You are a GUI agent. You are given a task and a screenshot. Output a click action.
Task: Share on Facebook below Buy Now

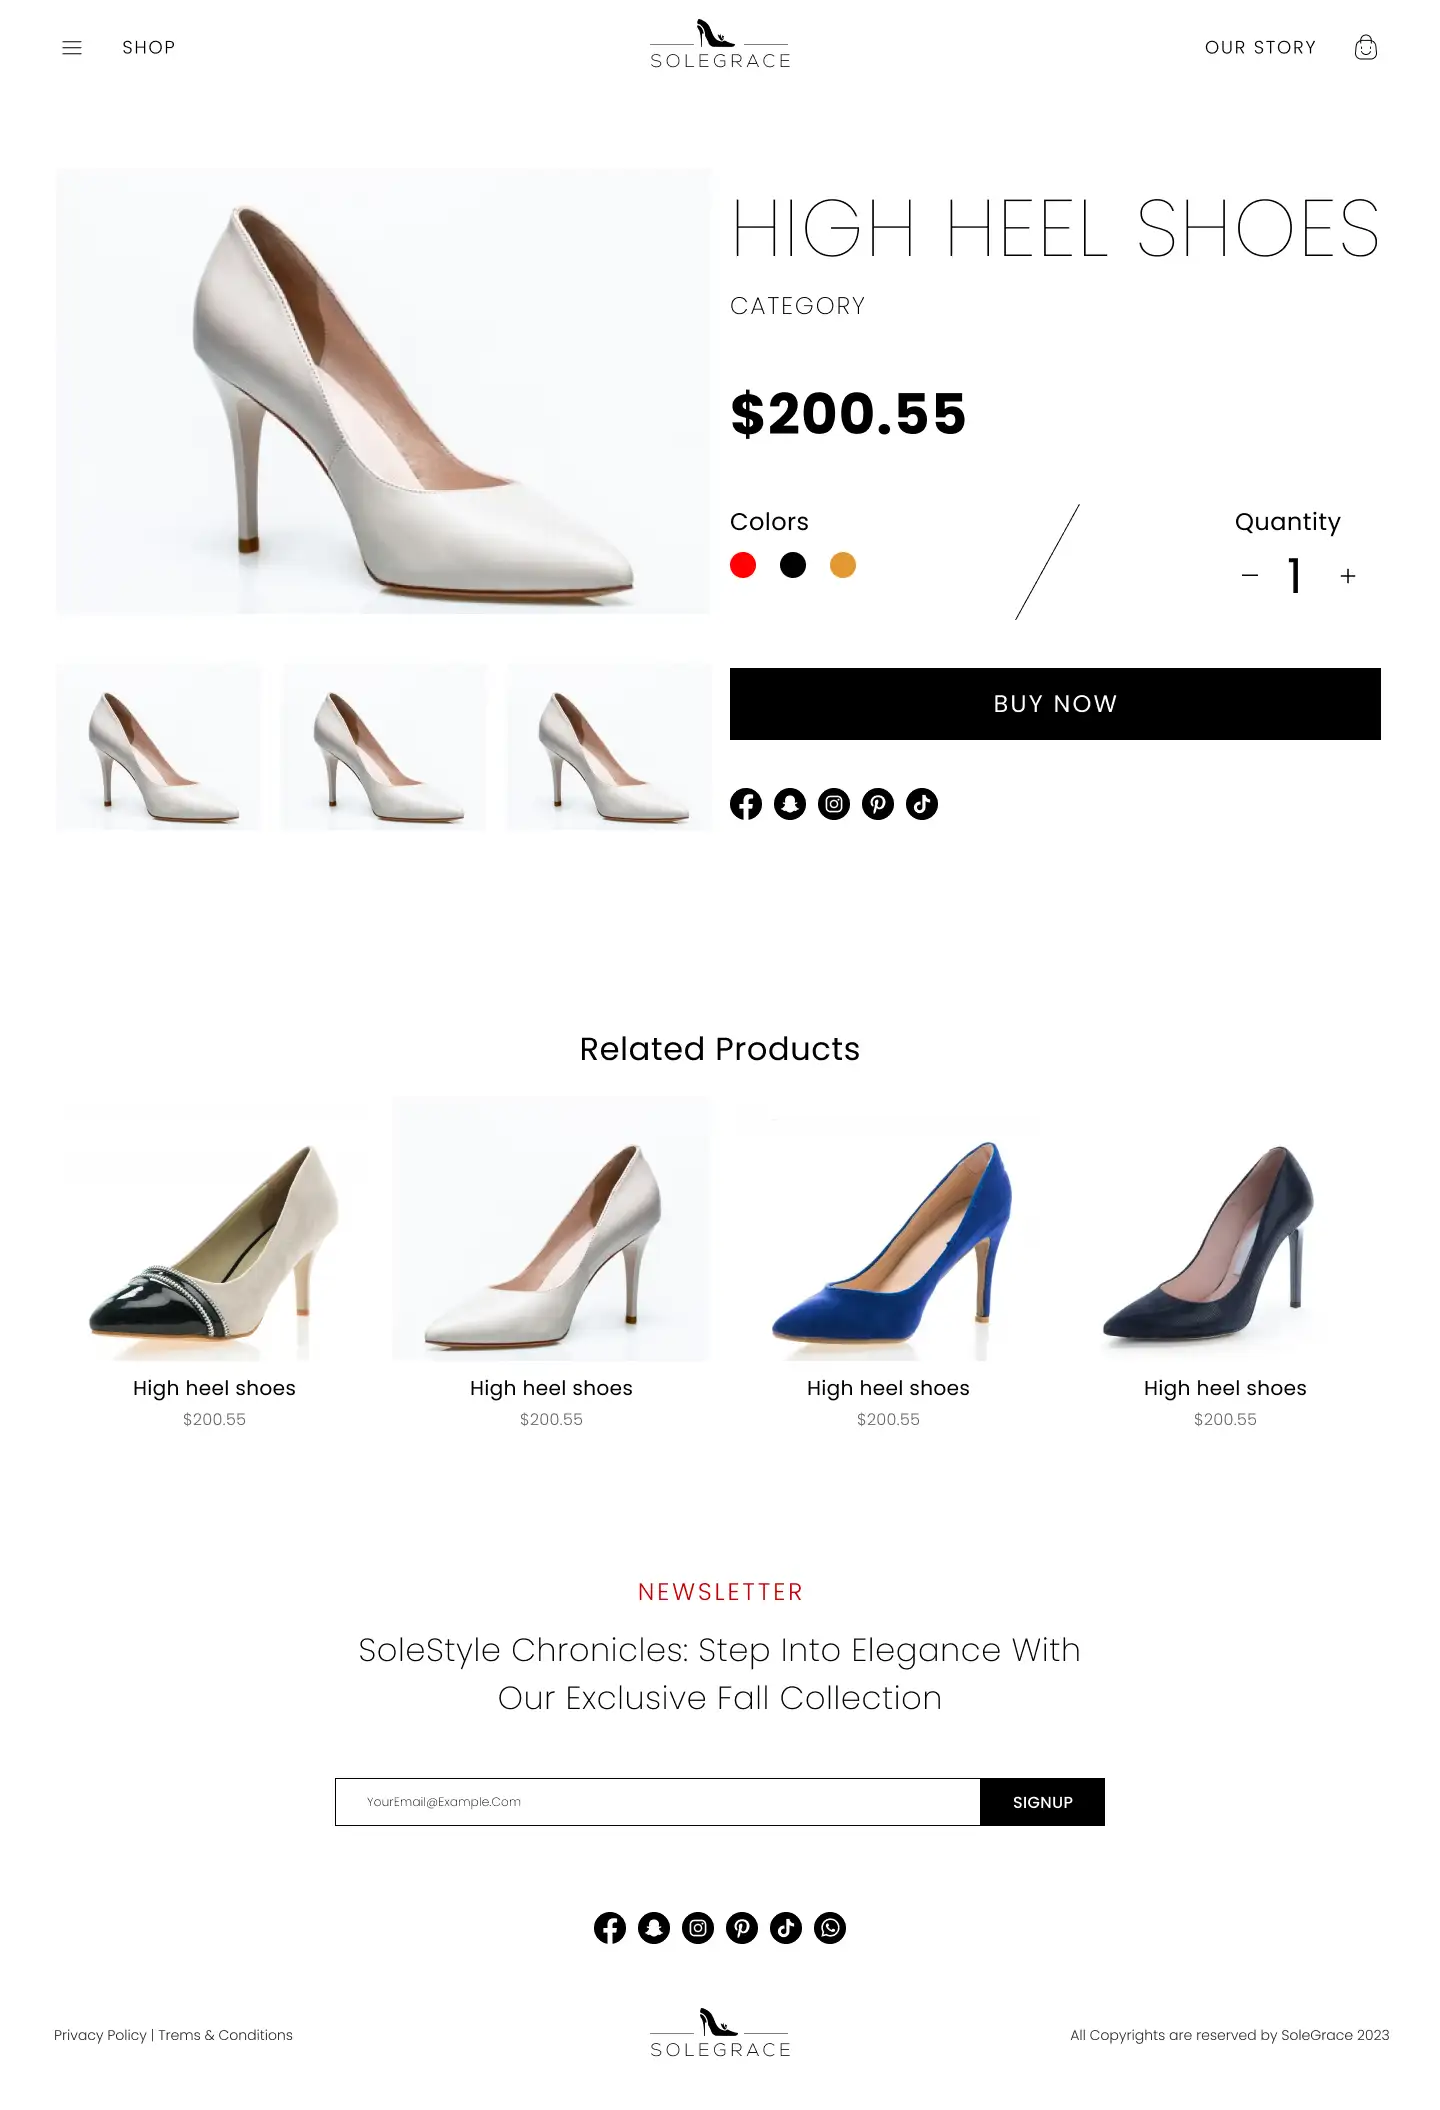tap(746, 804)
